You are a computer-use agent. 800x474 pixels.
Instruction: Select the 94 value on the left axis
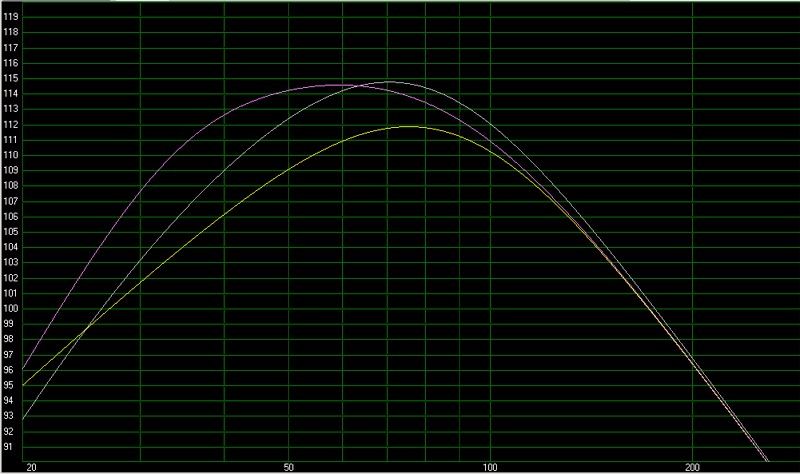(9, 401)
